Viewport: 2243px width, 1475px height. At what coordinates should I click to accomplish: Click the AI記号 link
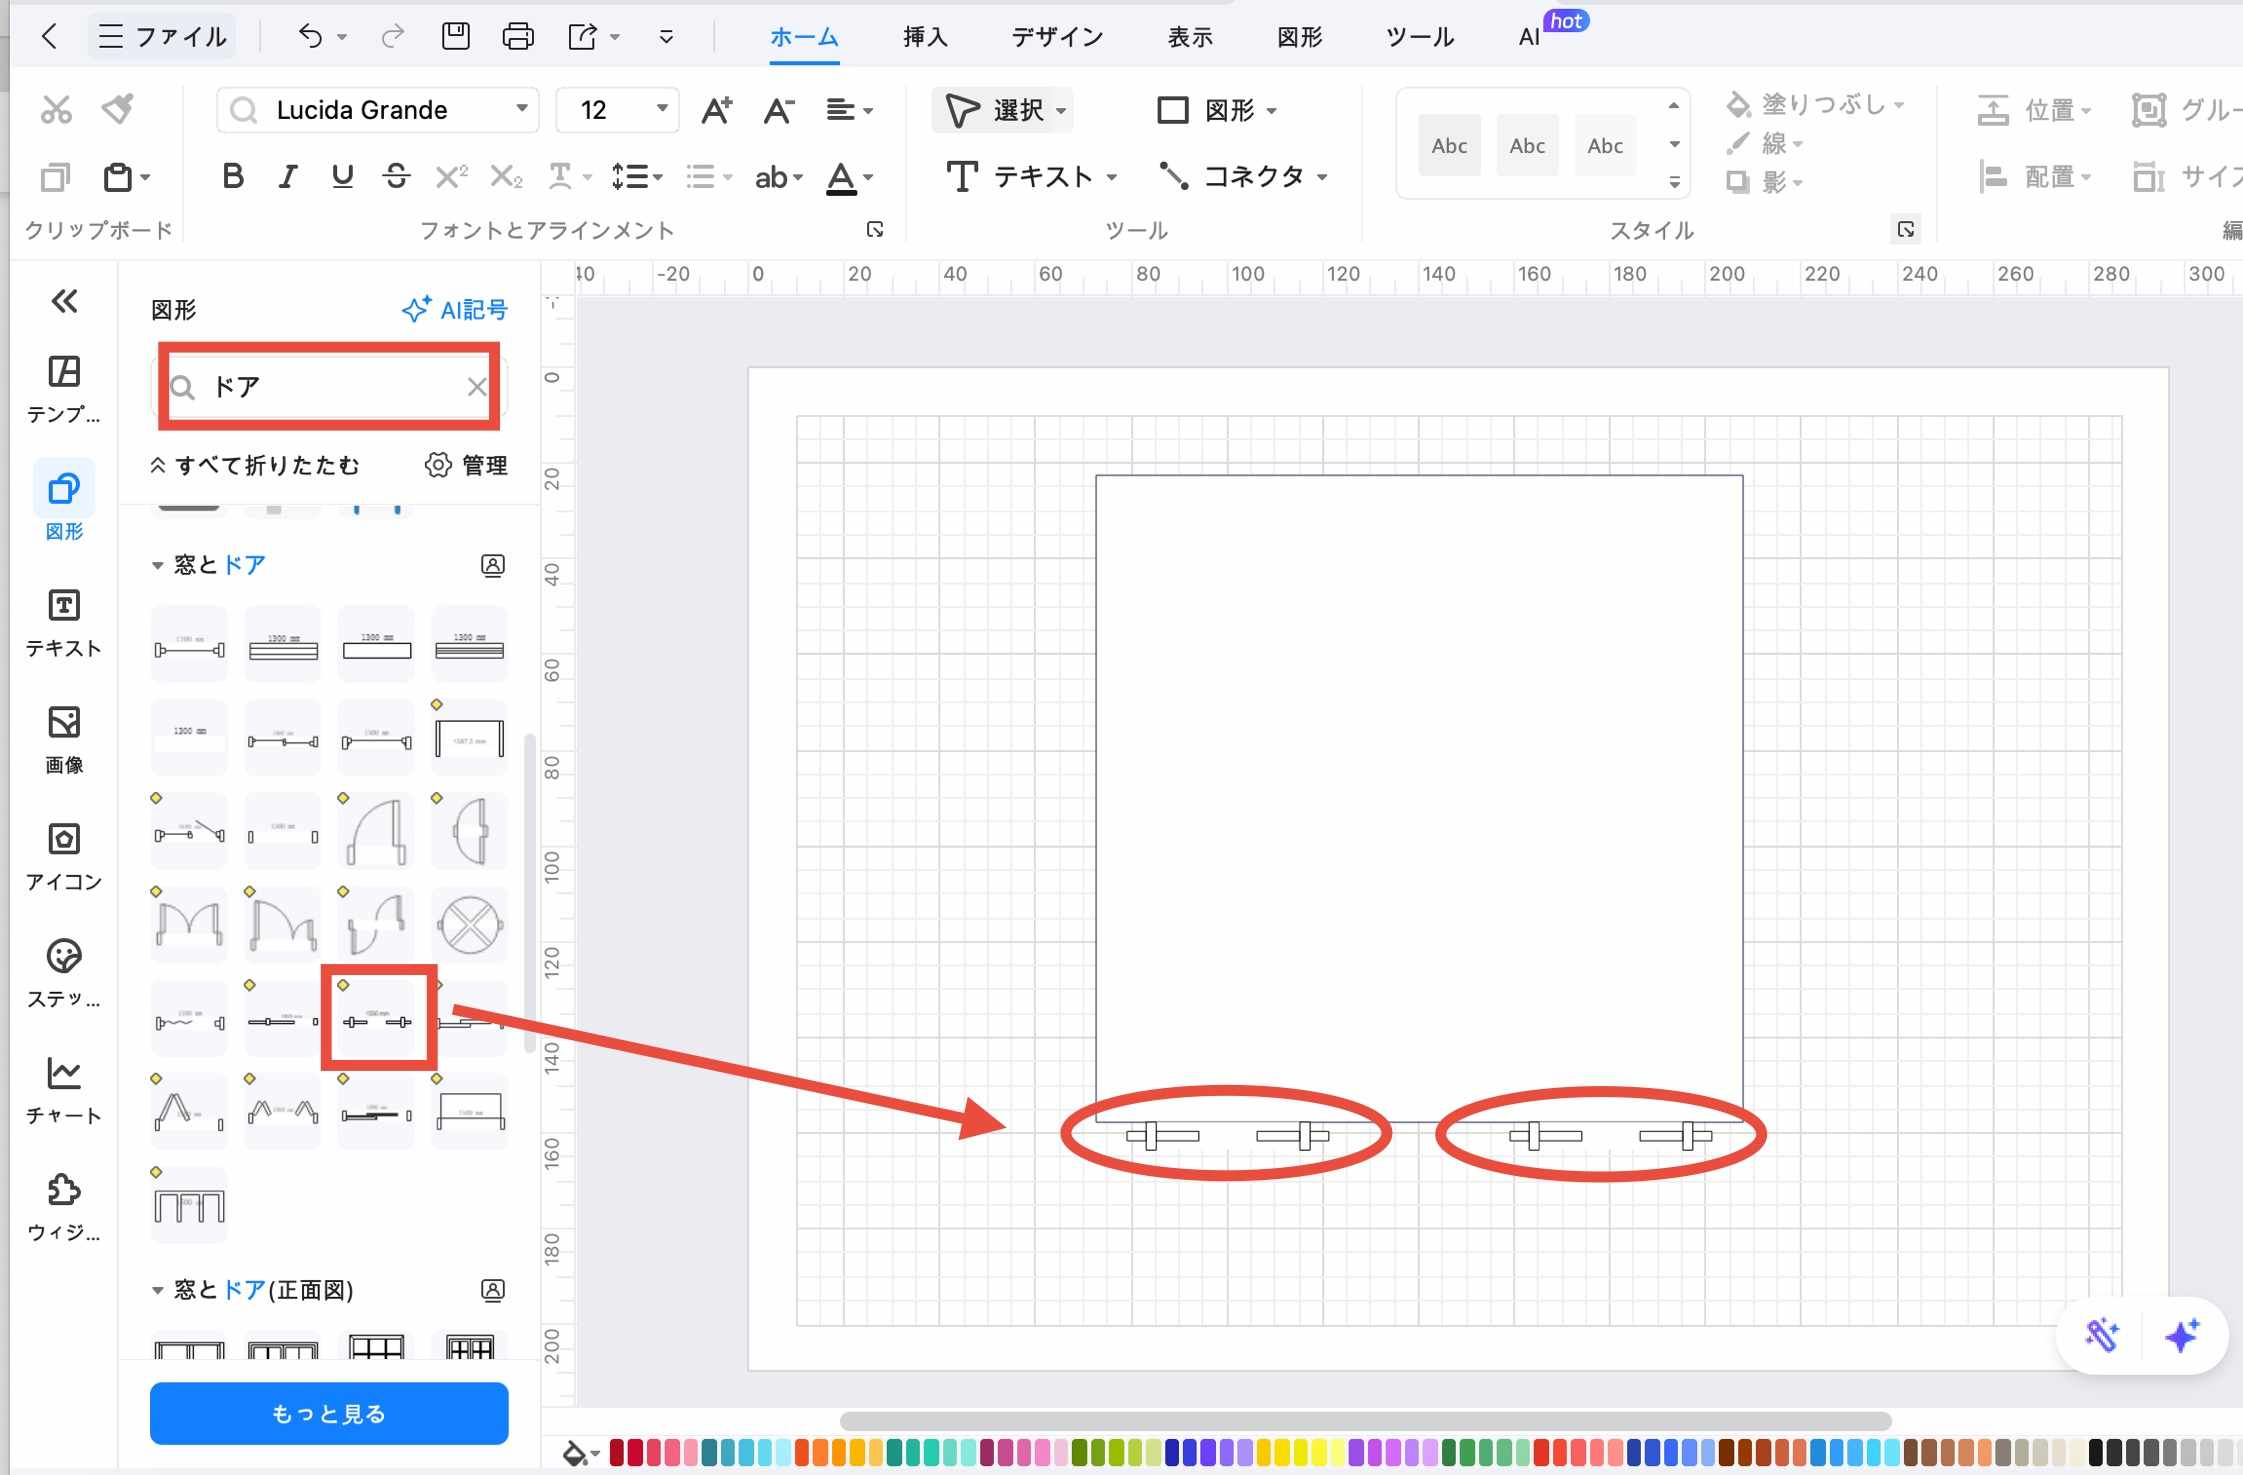tap(455, 309)
